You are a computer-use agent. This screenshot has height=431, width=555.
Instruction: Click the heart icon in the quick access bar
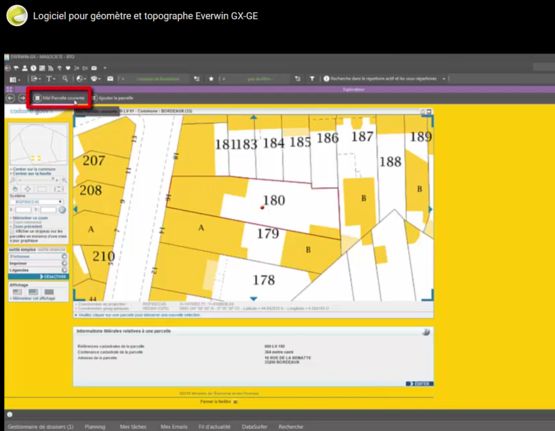click(68, 68)
